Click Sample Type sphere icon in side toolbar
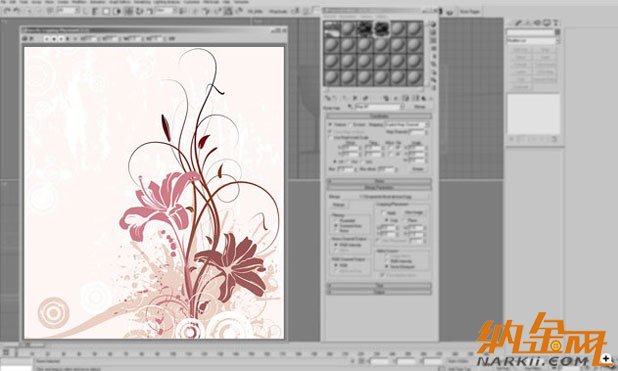Screen dimensions: 618x371 [433, 24]
